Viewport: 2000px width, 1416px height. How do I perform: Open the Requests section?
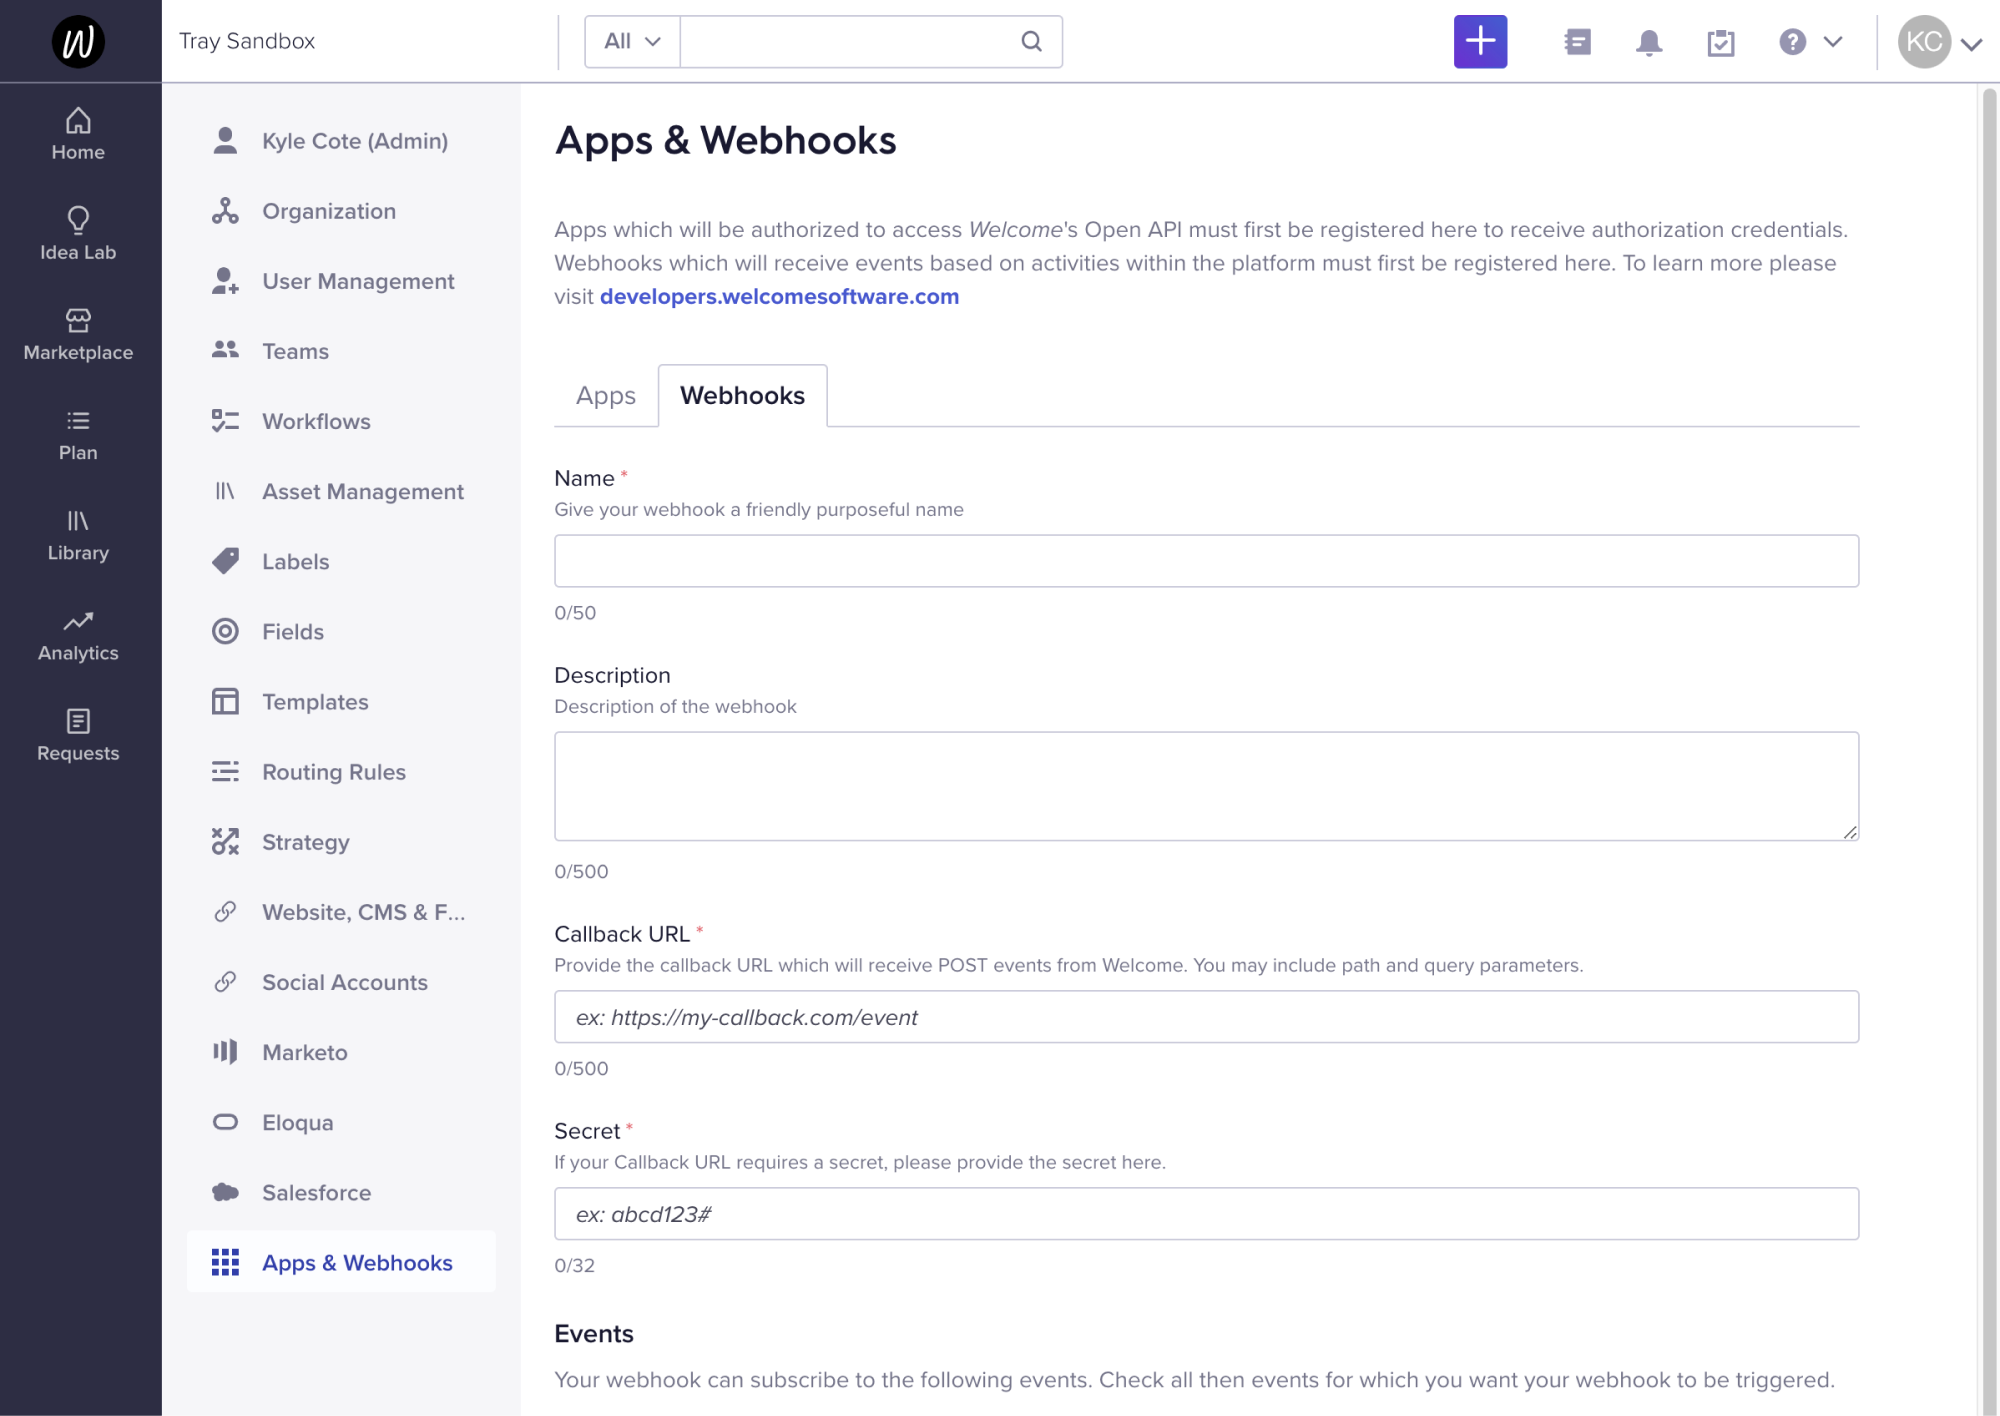78,734
